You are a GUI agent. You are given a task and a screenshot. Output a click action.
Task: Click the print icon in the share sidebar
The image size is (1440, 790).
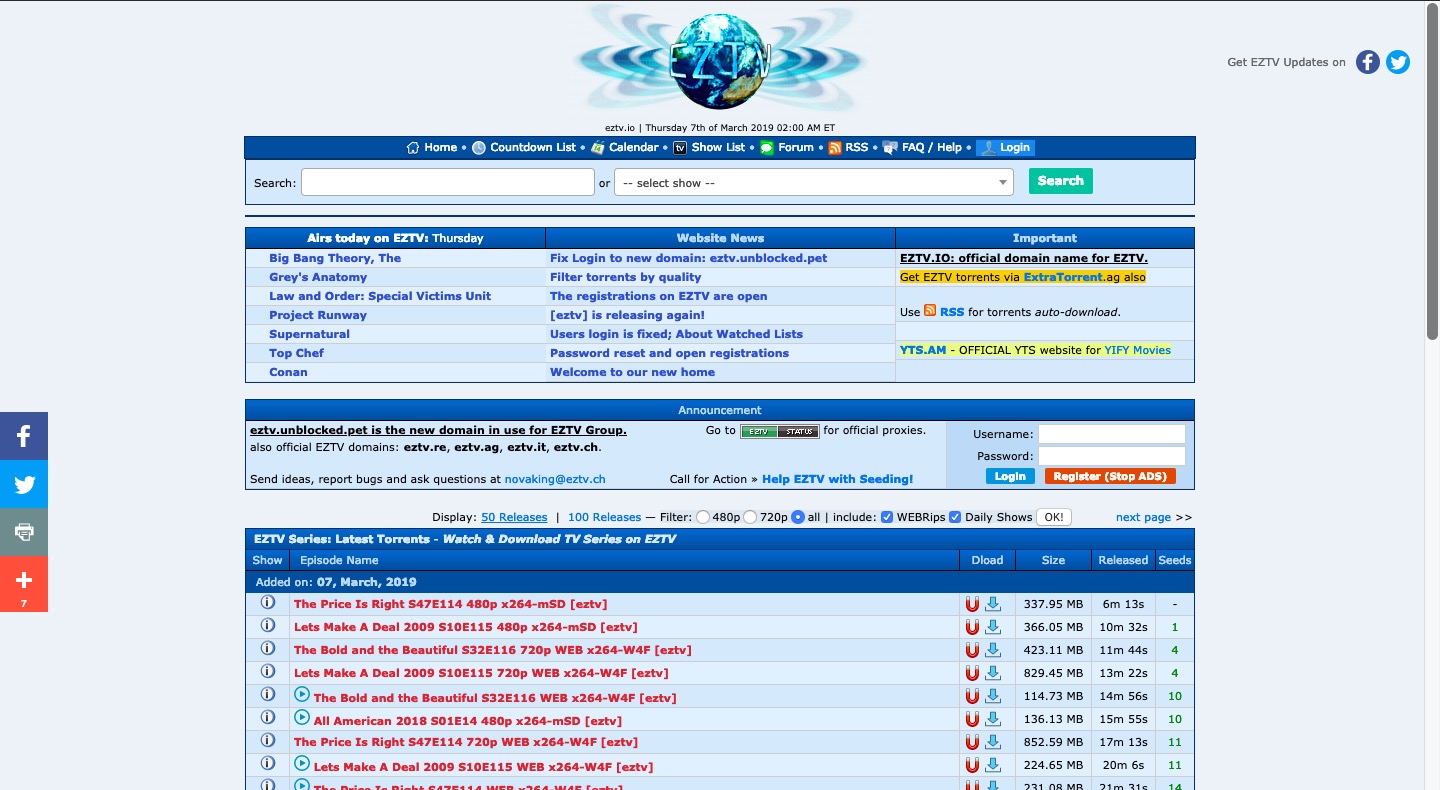(x=24, y=532)
